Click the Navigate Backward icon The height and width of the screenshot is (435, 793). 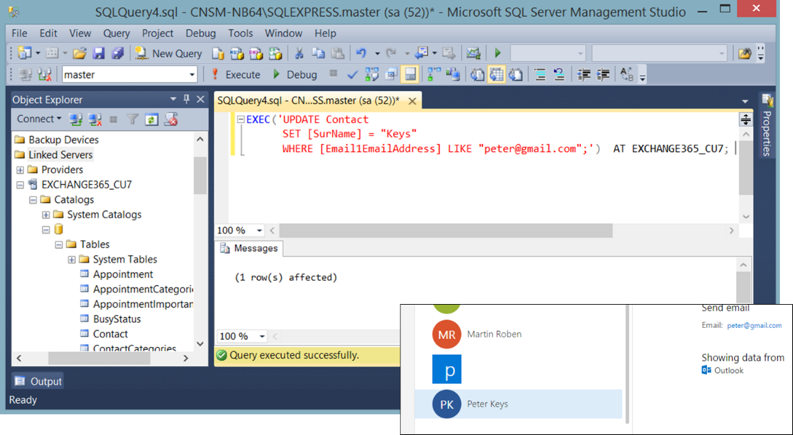(x=421, y=53)
